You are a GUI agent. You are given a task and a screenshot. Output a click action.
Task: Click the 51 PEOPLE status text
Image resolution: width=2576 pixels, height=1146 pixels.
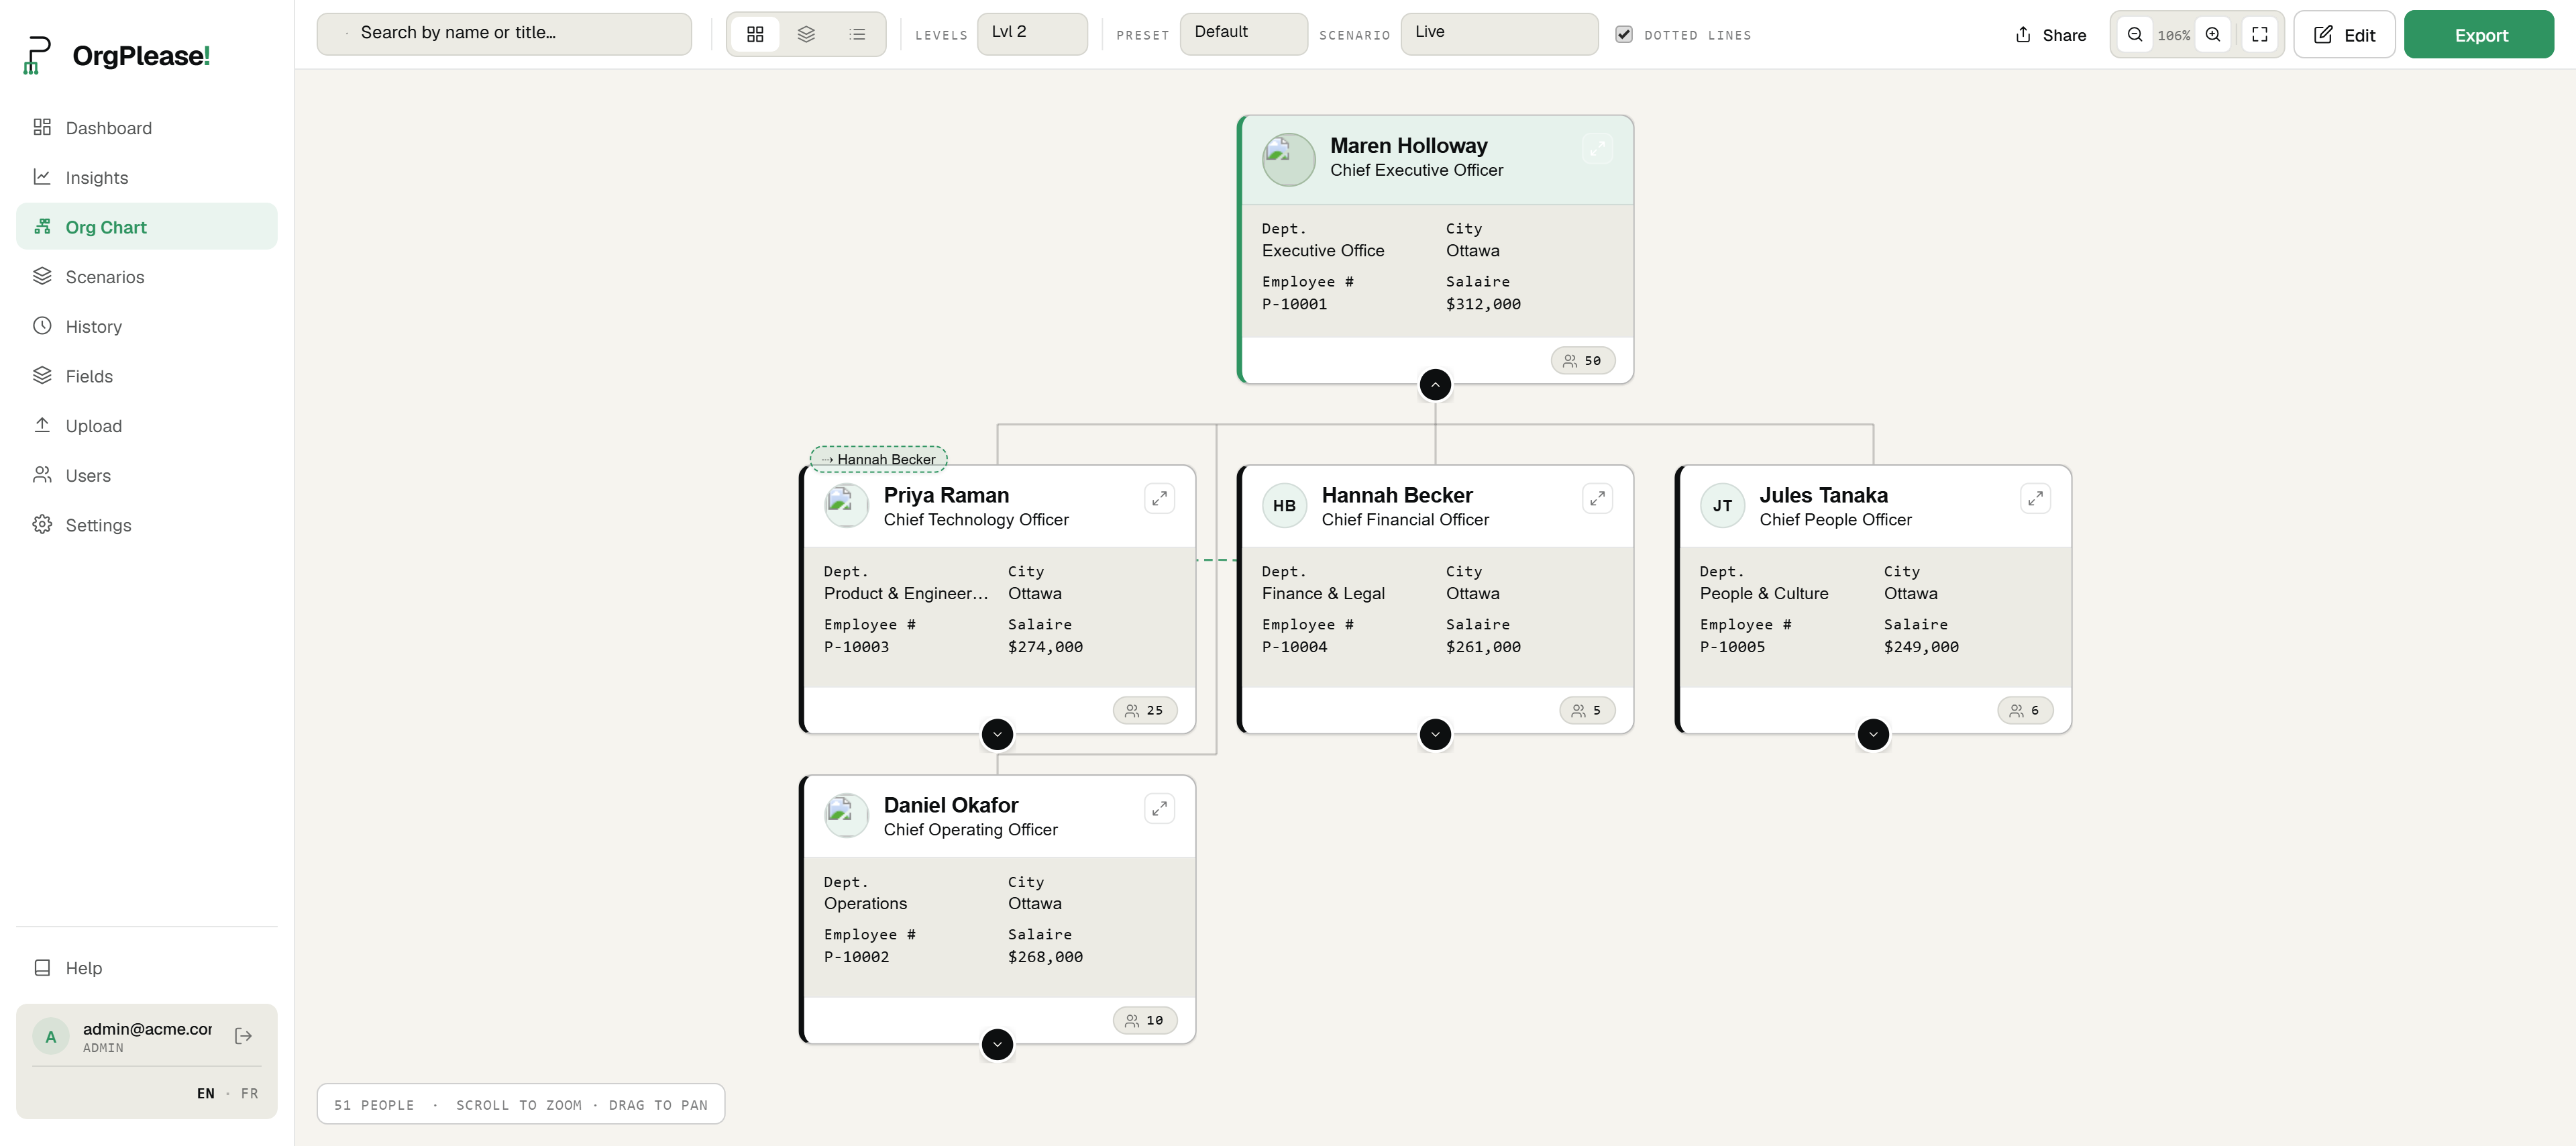374,1105
